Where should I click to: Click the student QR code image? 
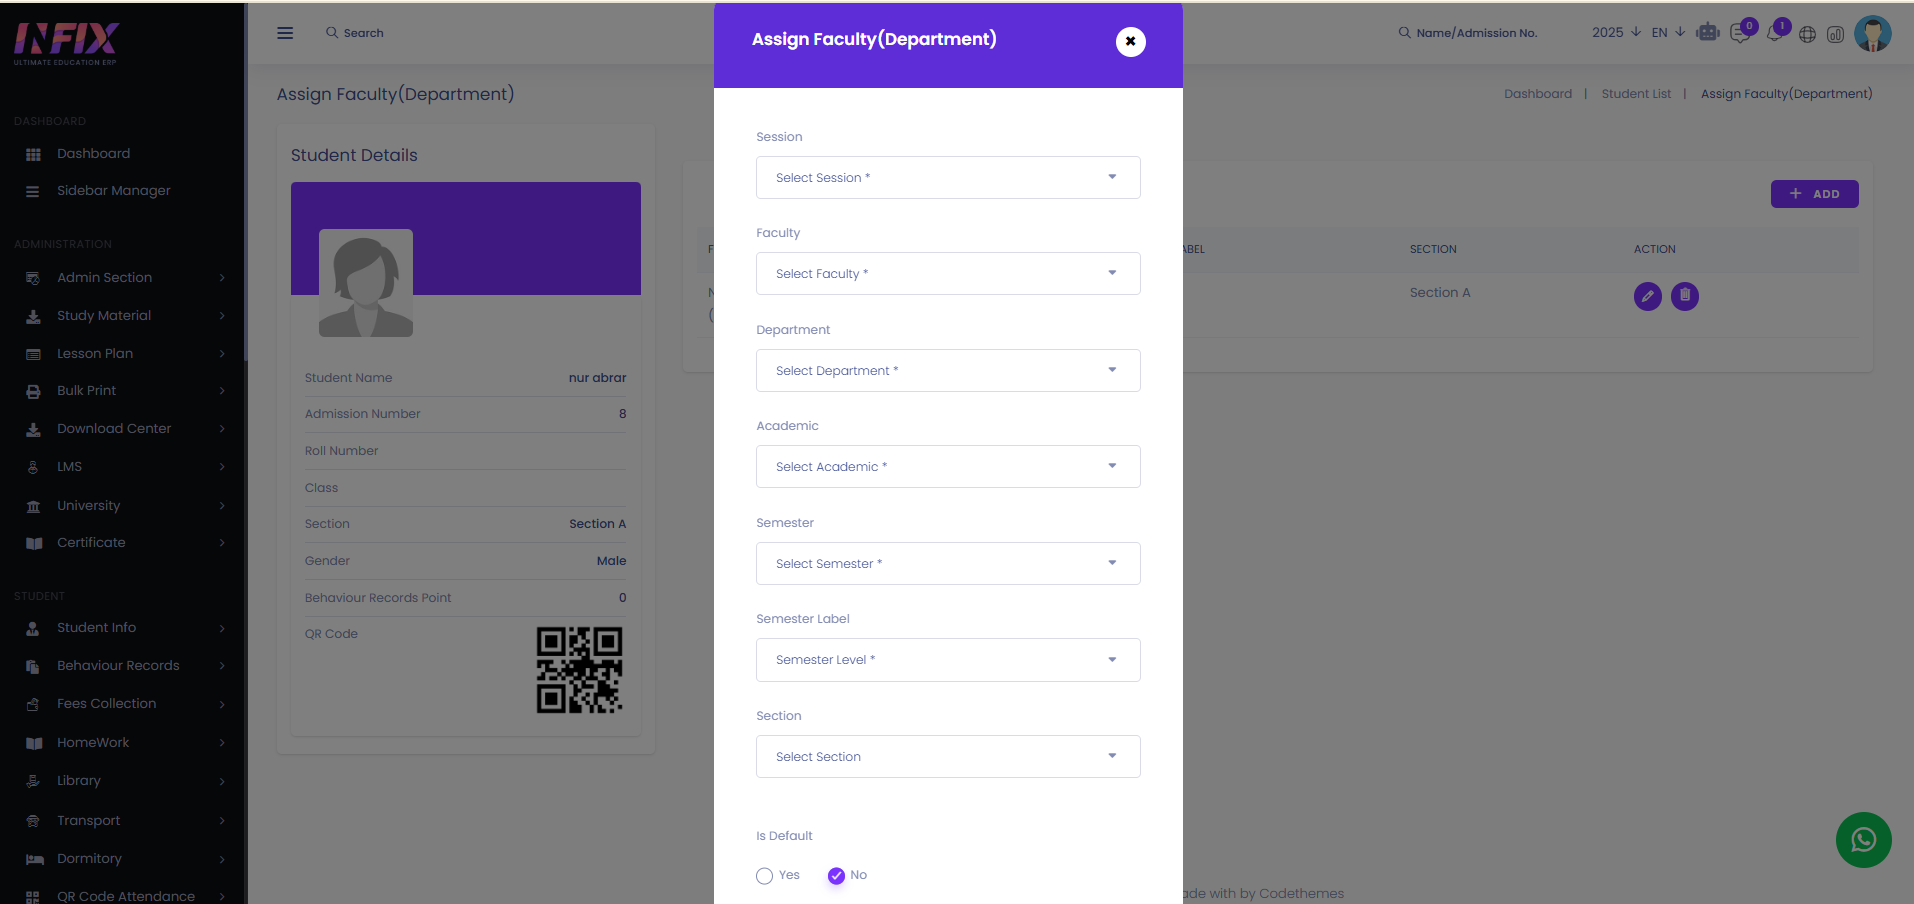[579, 670]
